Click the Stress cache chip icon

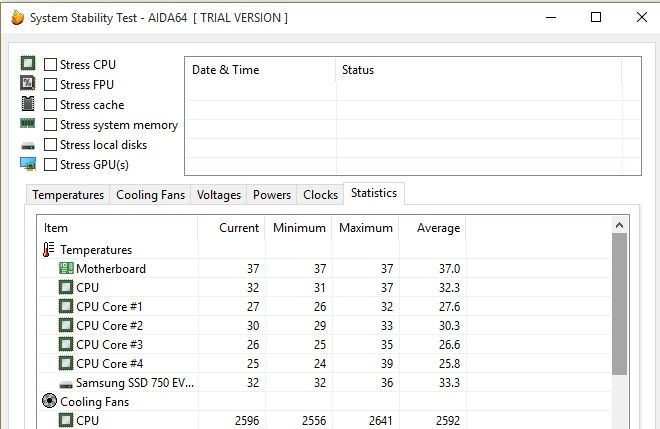28,104
